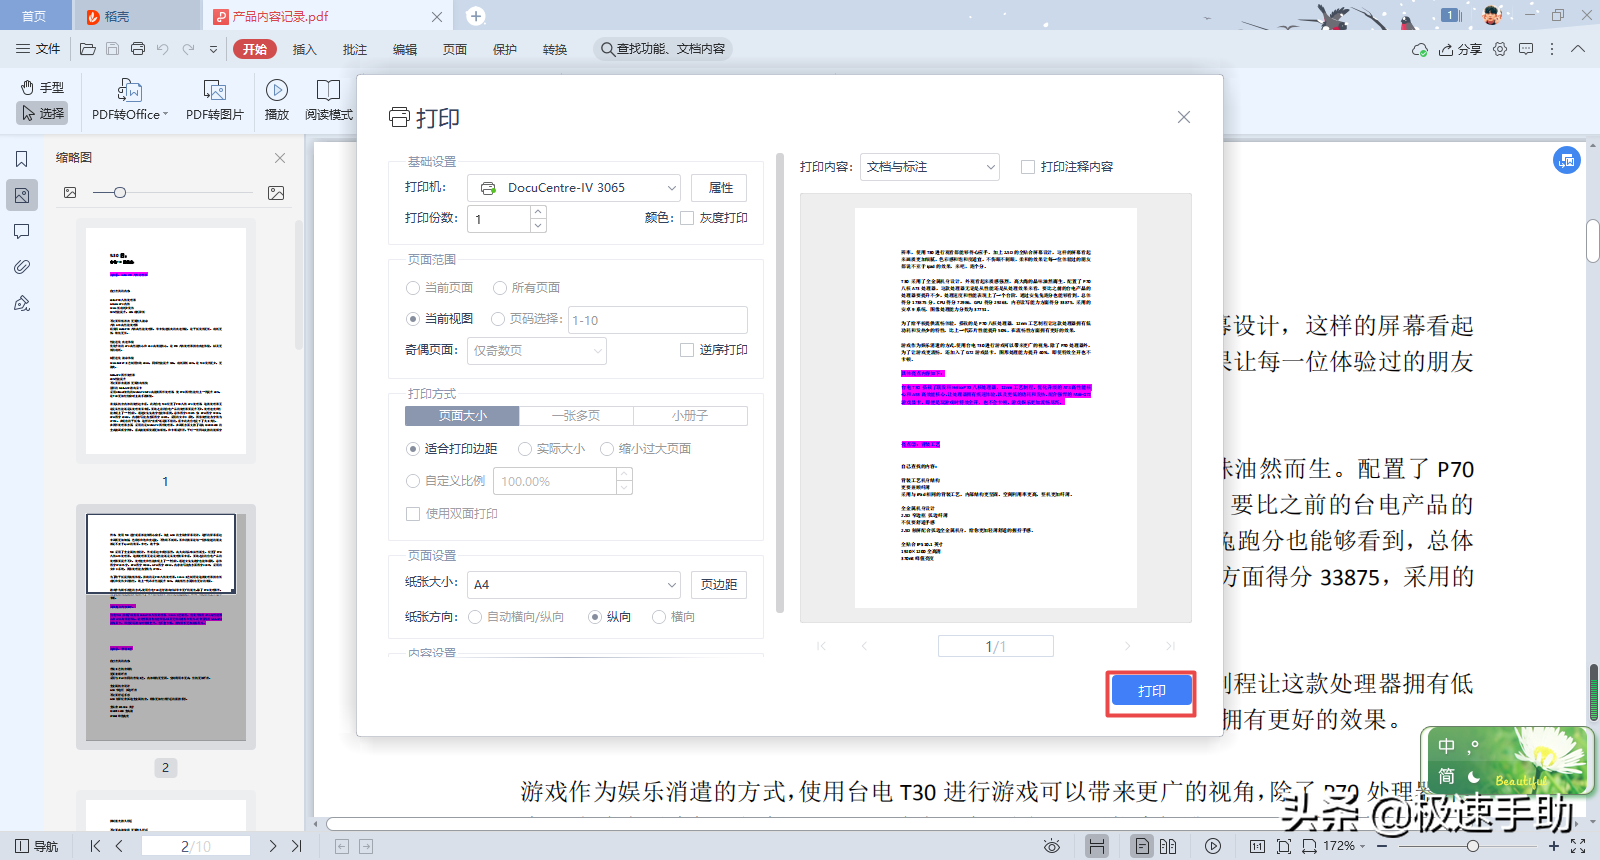Click 页码选择 range input field
Viewport: 1600px width, 860px height.
point(658,320)
